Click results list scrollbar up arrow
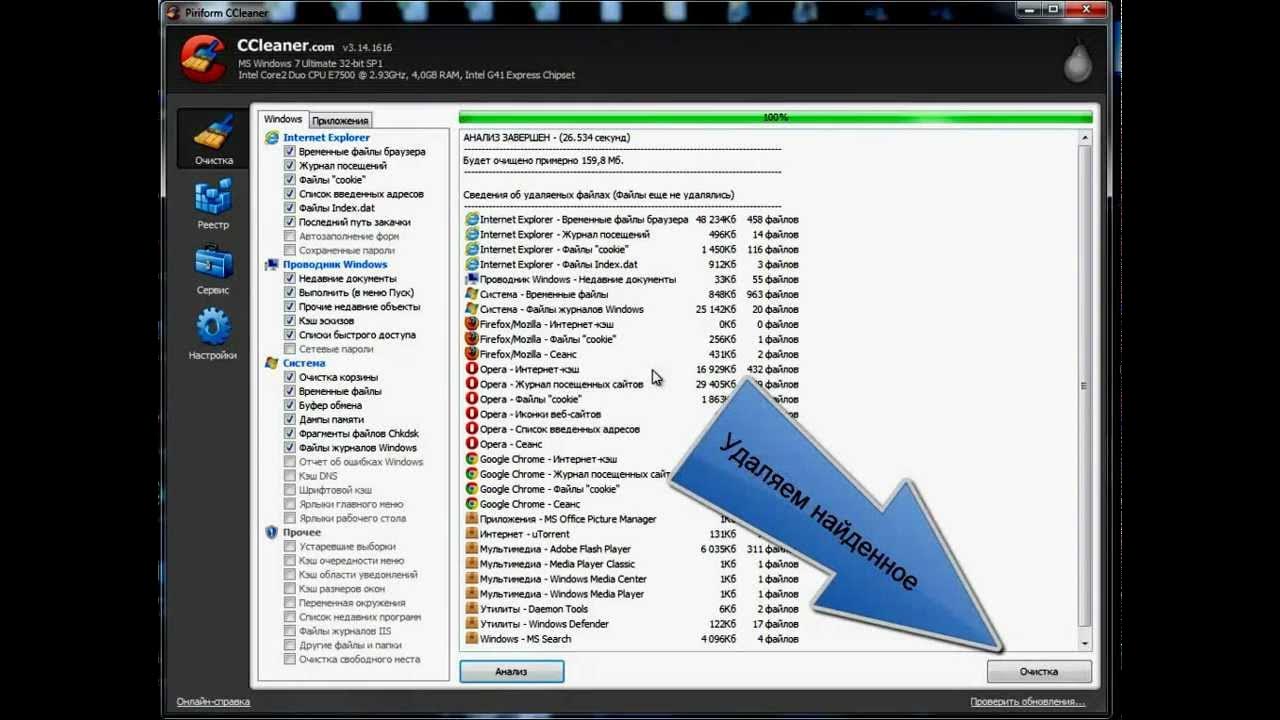The height and width of the screenshot is (720, 1280). click(x=1085, y=136)
